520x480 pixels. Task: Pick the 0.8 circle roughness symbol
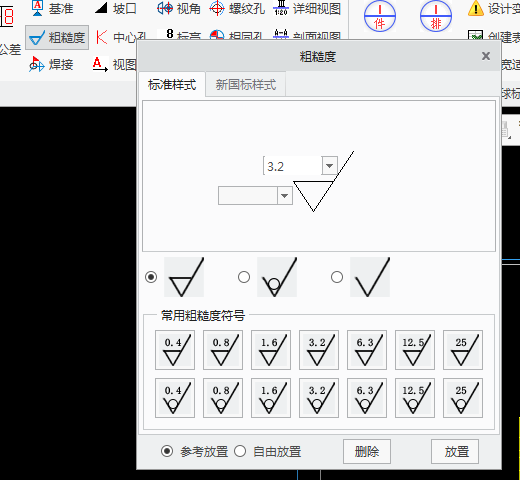223,398
